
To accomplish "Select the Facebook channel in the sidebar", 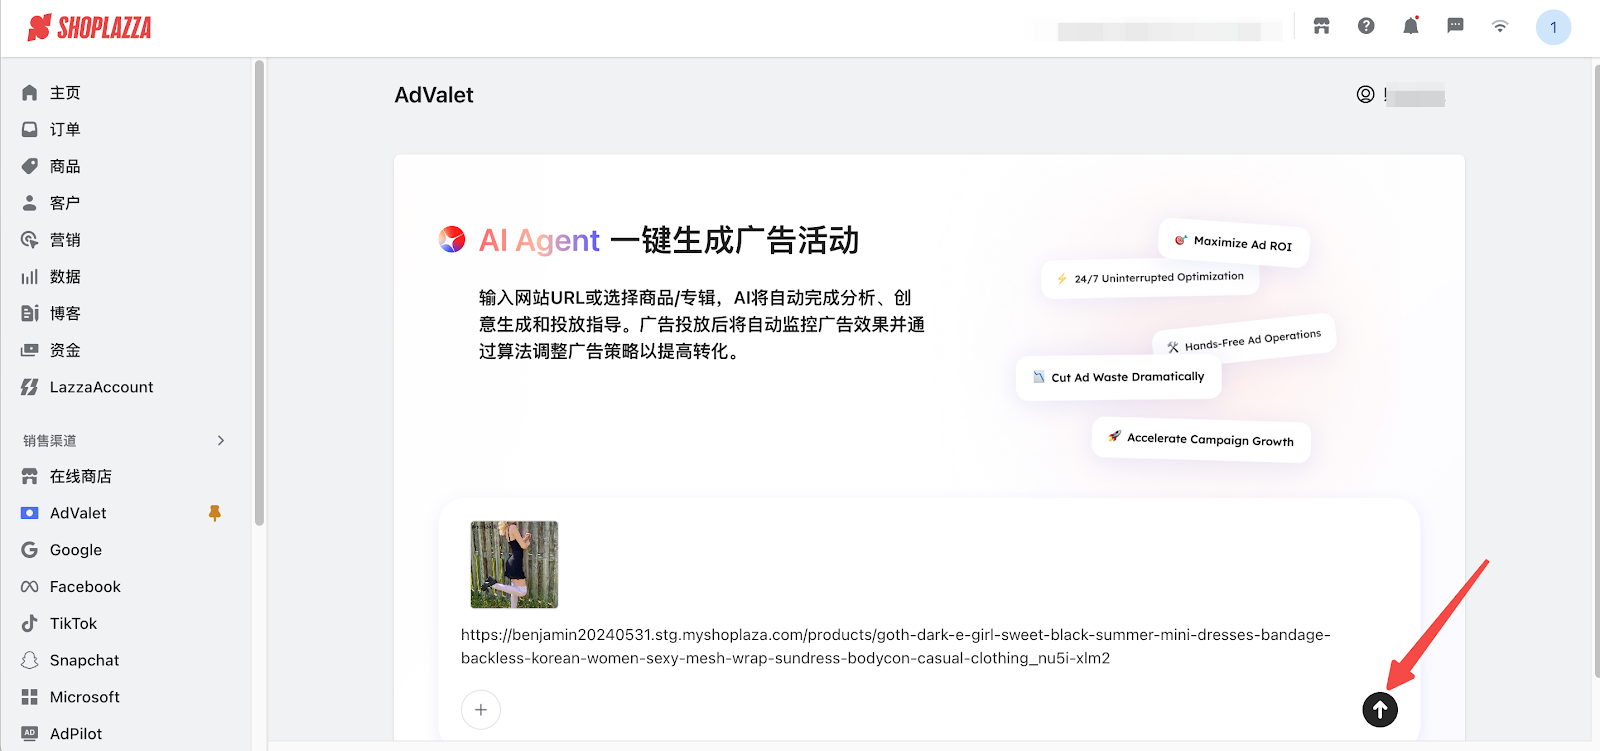I will (x=85, y=587).
